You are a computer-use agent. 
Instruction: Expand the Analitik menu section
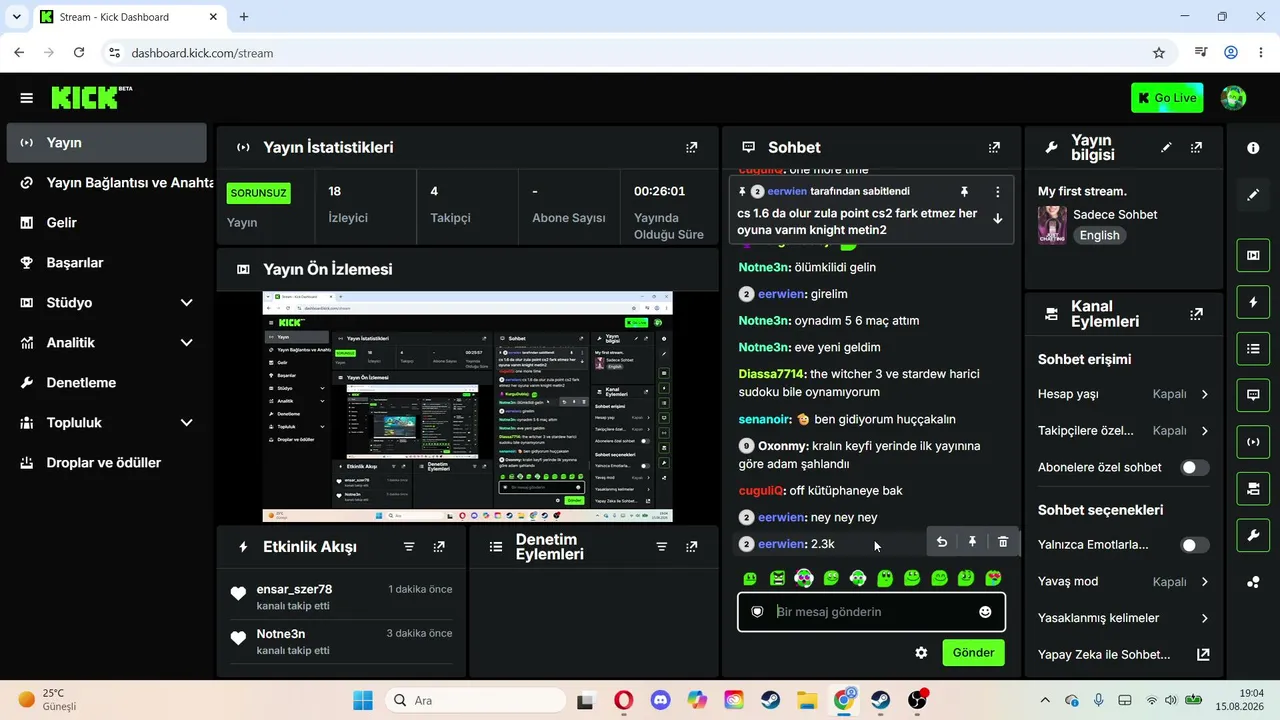(106, 343)
